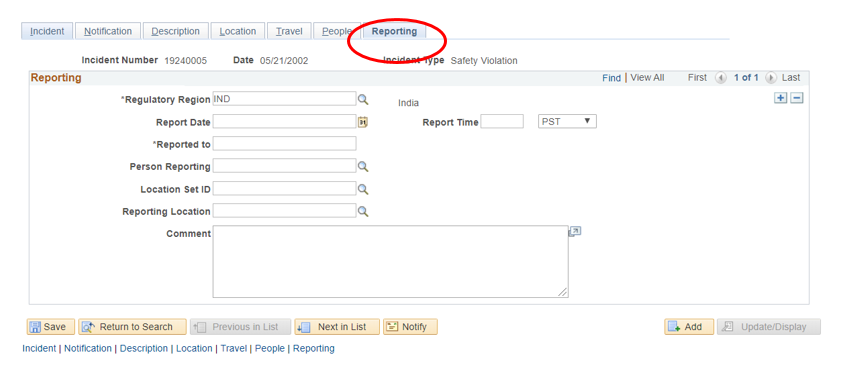
Task: Switch to the Notification tab
Action: click(108, 31)
